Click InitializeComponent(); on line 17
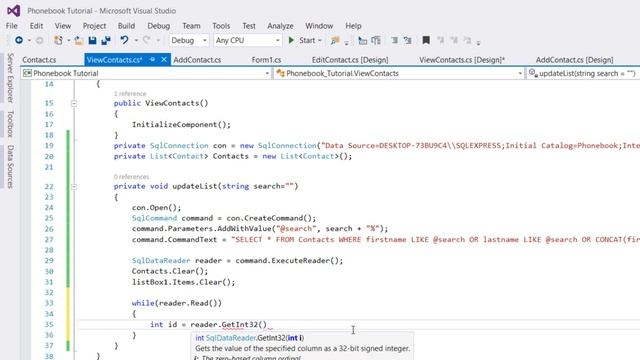 (x=181, y=124)
